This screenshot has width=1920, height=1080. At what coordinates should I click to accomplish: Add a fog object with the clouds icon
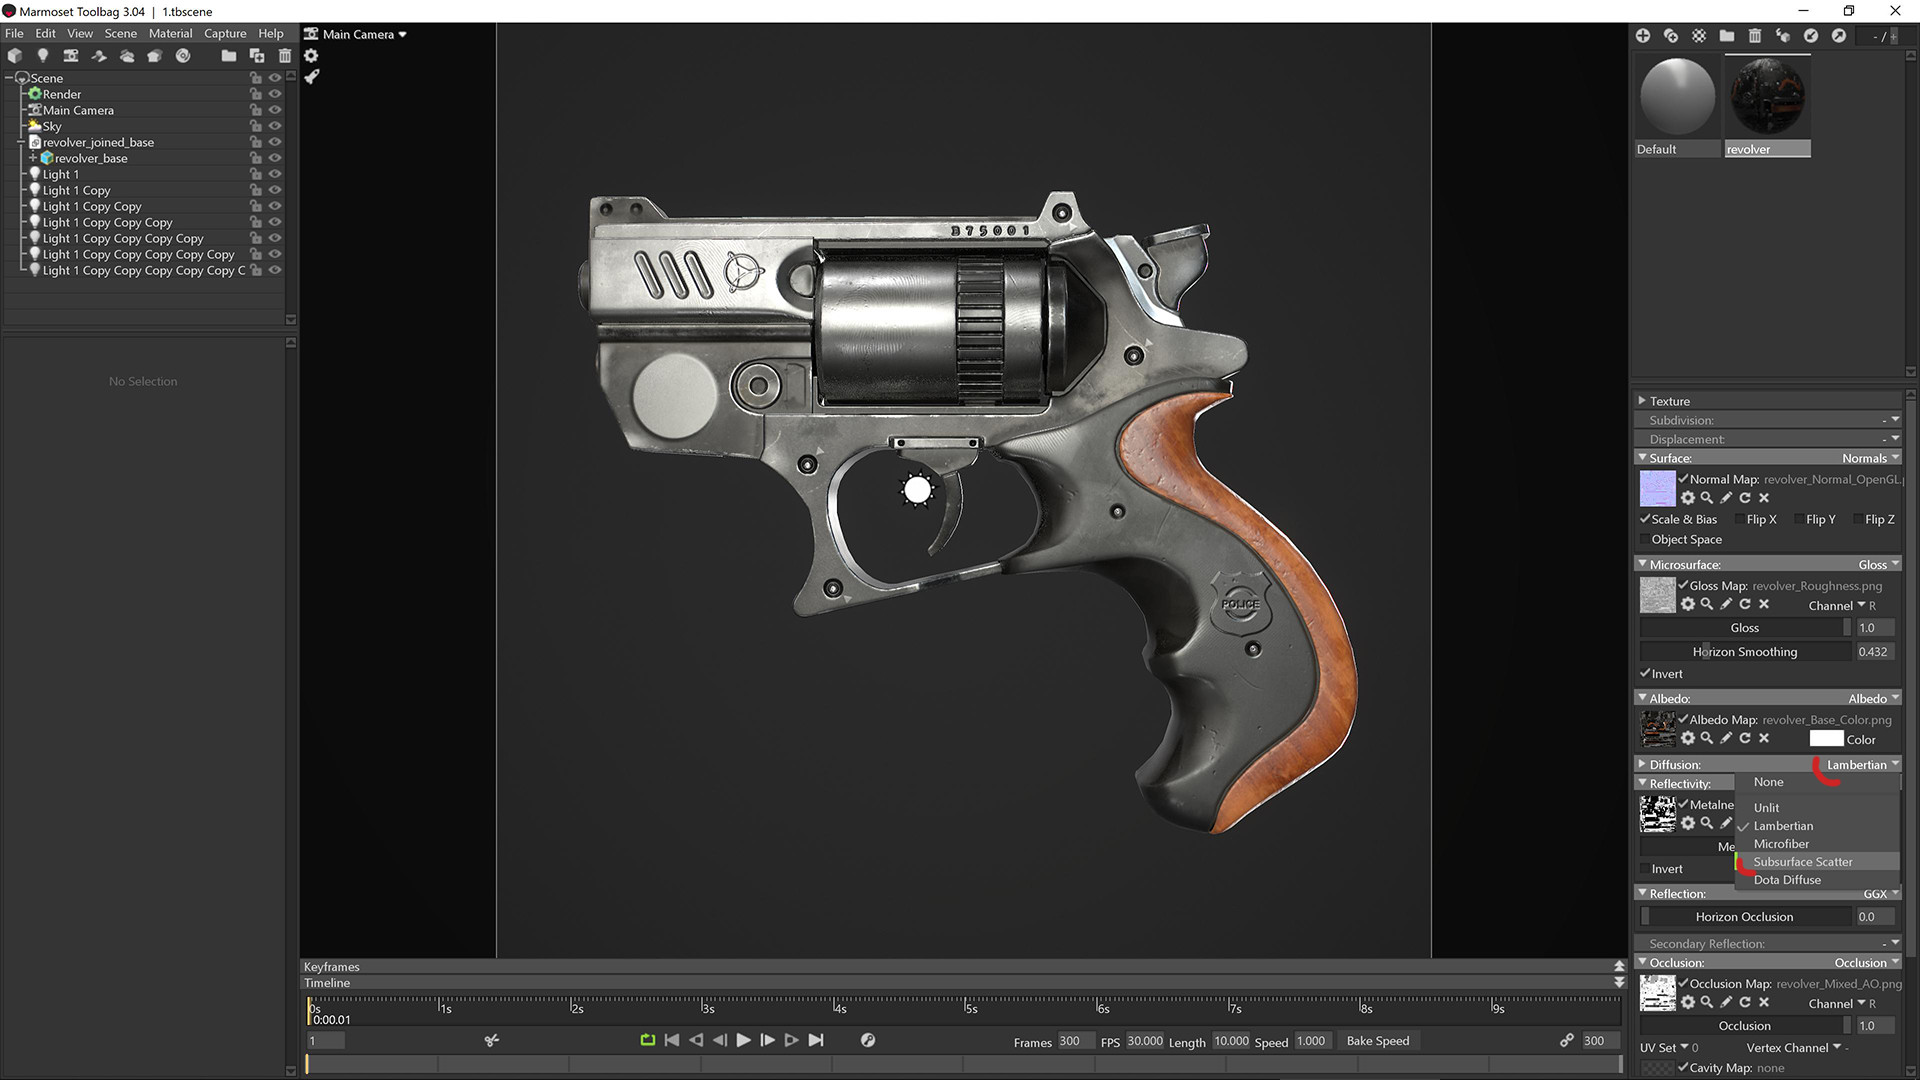pos(127,56)
